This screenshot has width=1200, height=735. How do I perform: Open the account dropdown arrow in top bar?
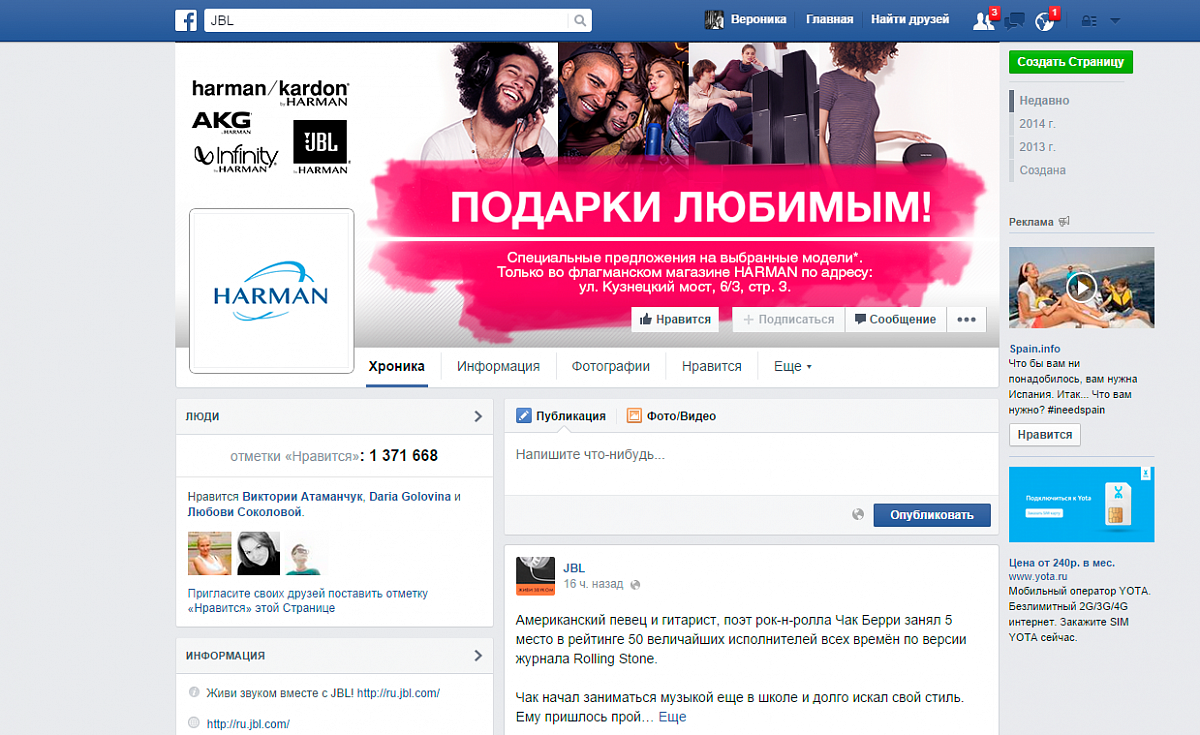(1115, 20)
